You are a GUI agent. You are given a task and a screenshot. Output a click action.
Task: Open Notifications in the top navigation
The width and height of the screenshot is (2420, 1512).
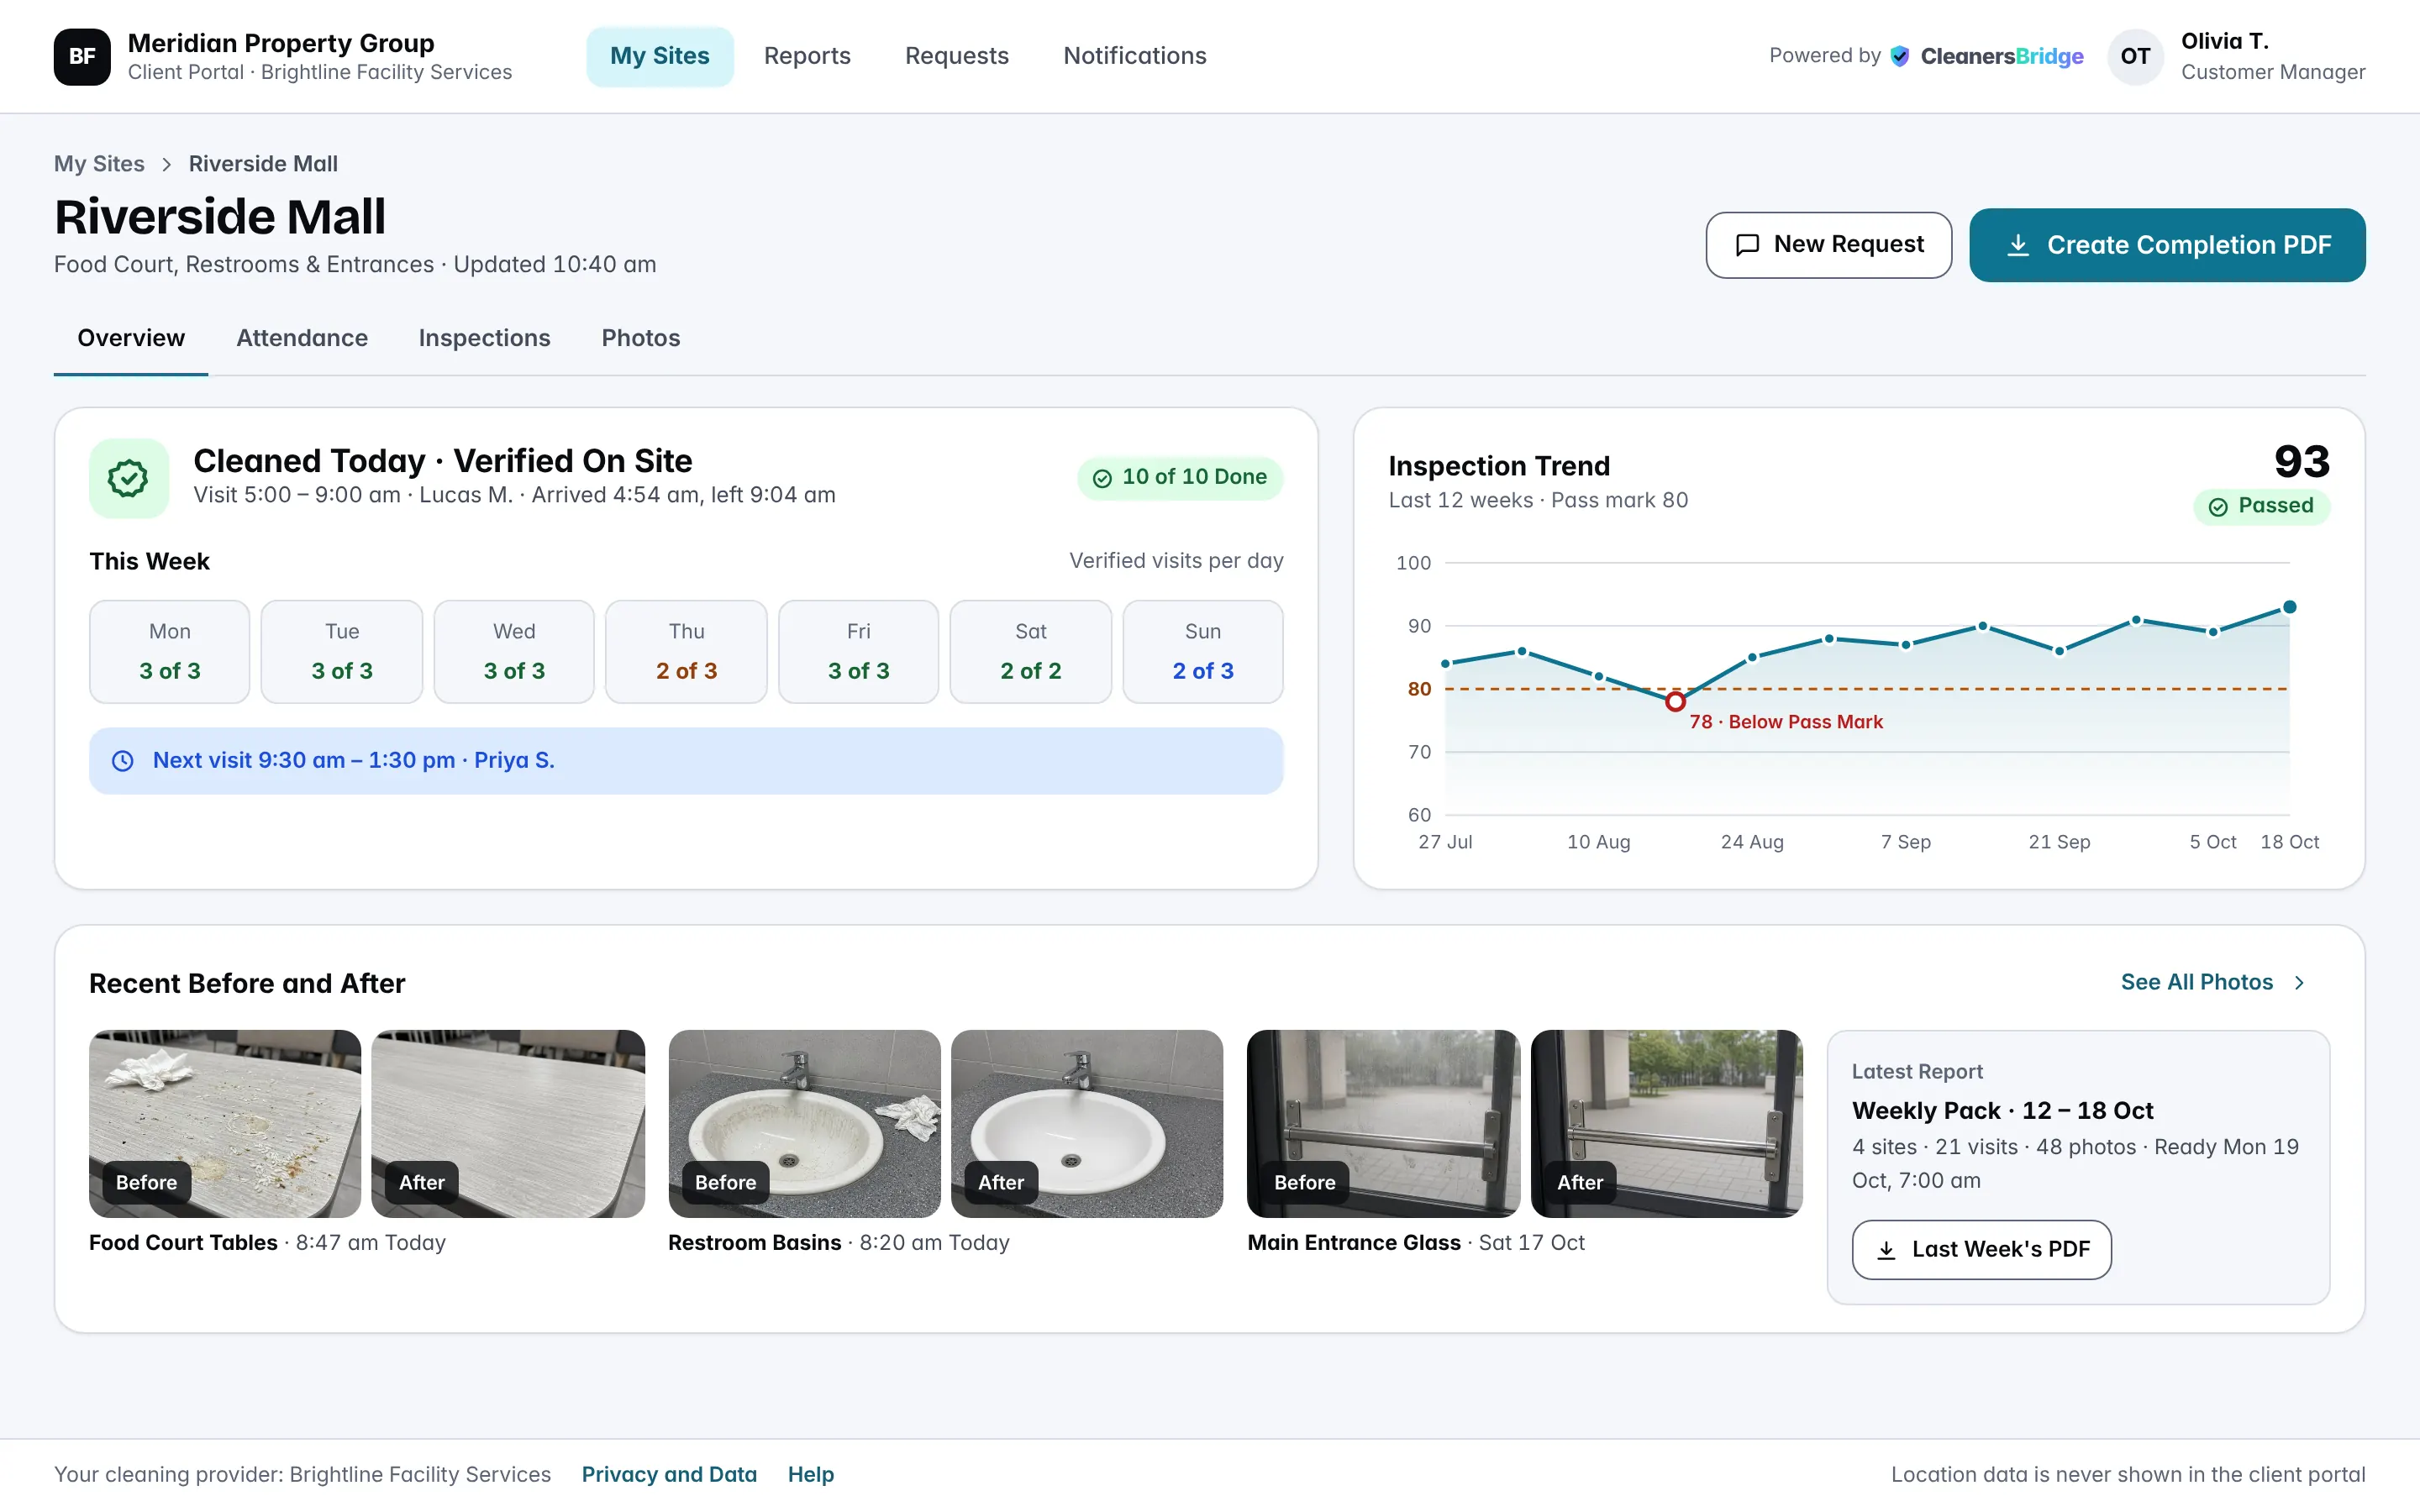coord(1135,56)
